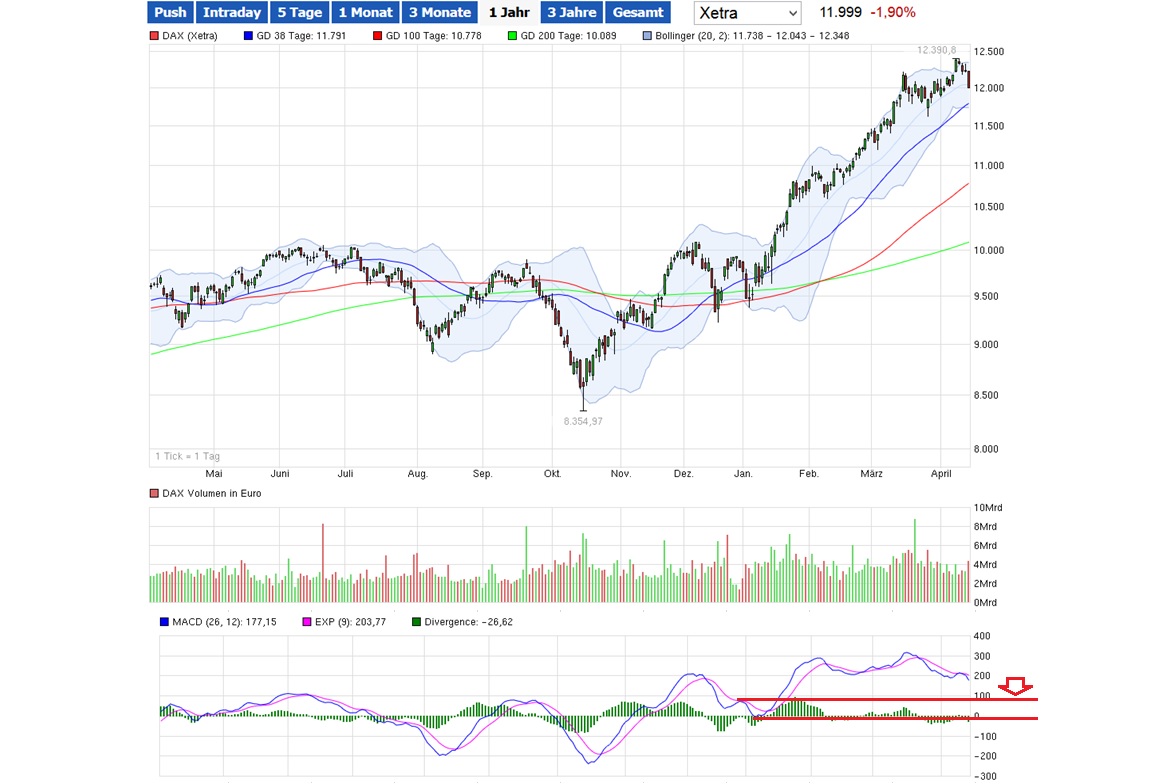
Task: Click the Intraday button
Action: [231, 12]
